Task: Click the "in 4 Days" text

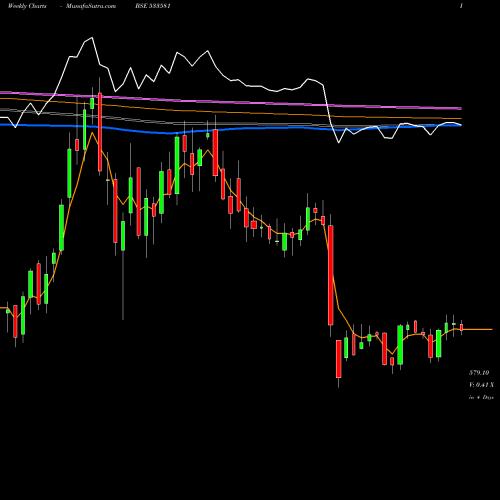Action: pyautogui.click(x=481, y=397)
